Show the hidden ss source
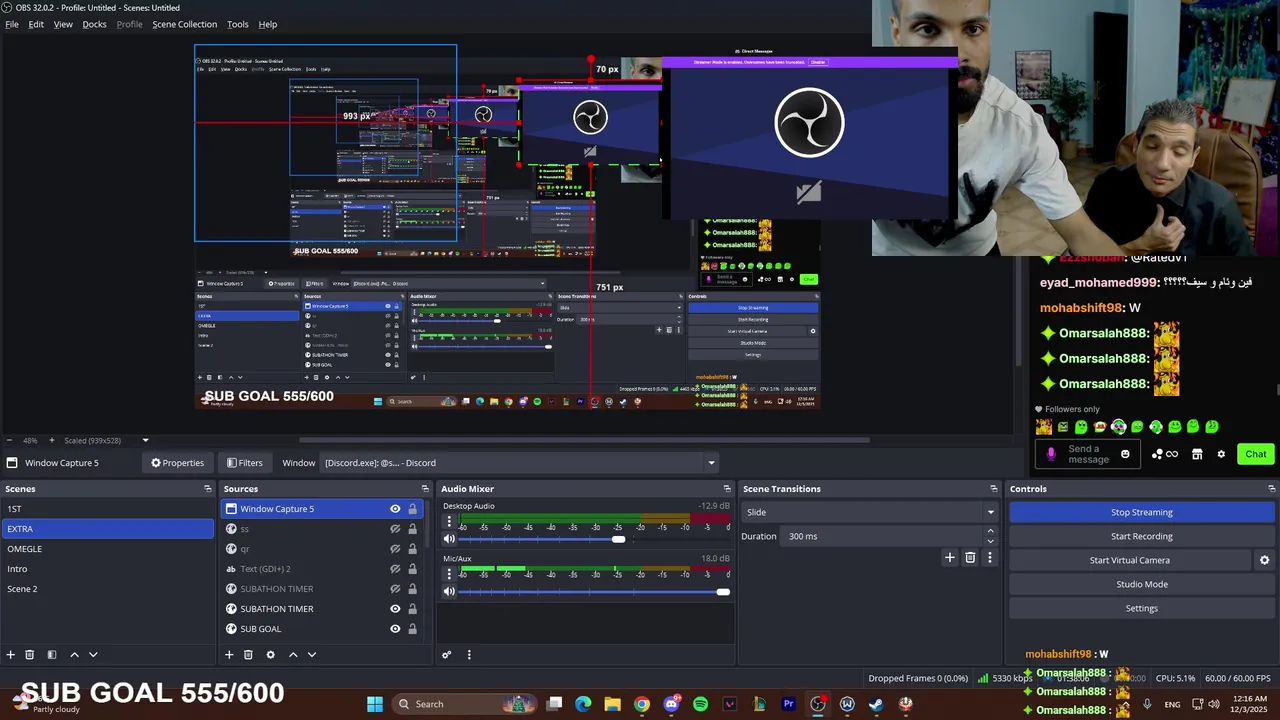This screenshot has width=1280, height=720. (x=395, y=529)
